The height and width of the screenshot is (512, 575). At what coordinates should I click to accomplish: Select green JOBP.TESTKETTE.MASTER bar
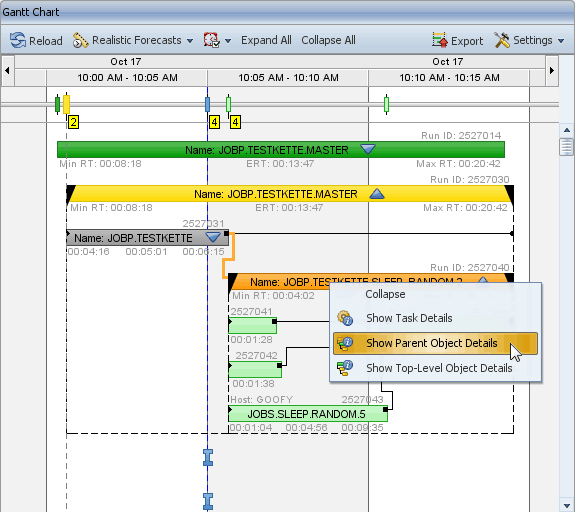281,150
